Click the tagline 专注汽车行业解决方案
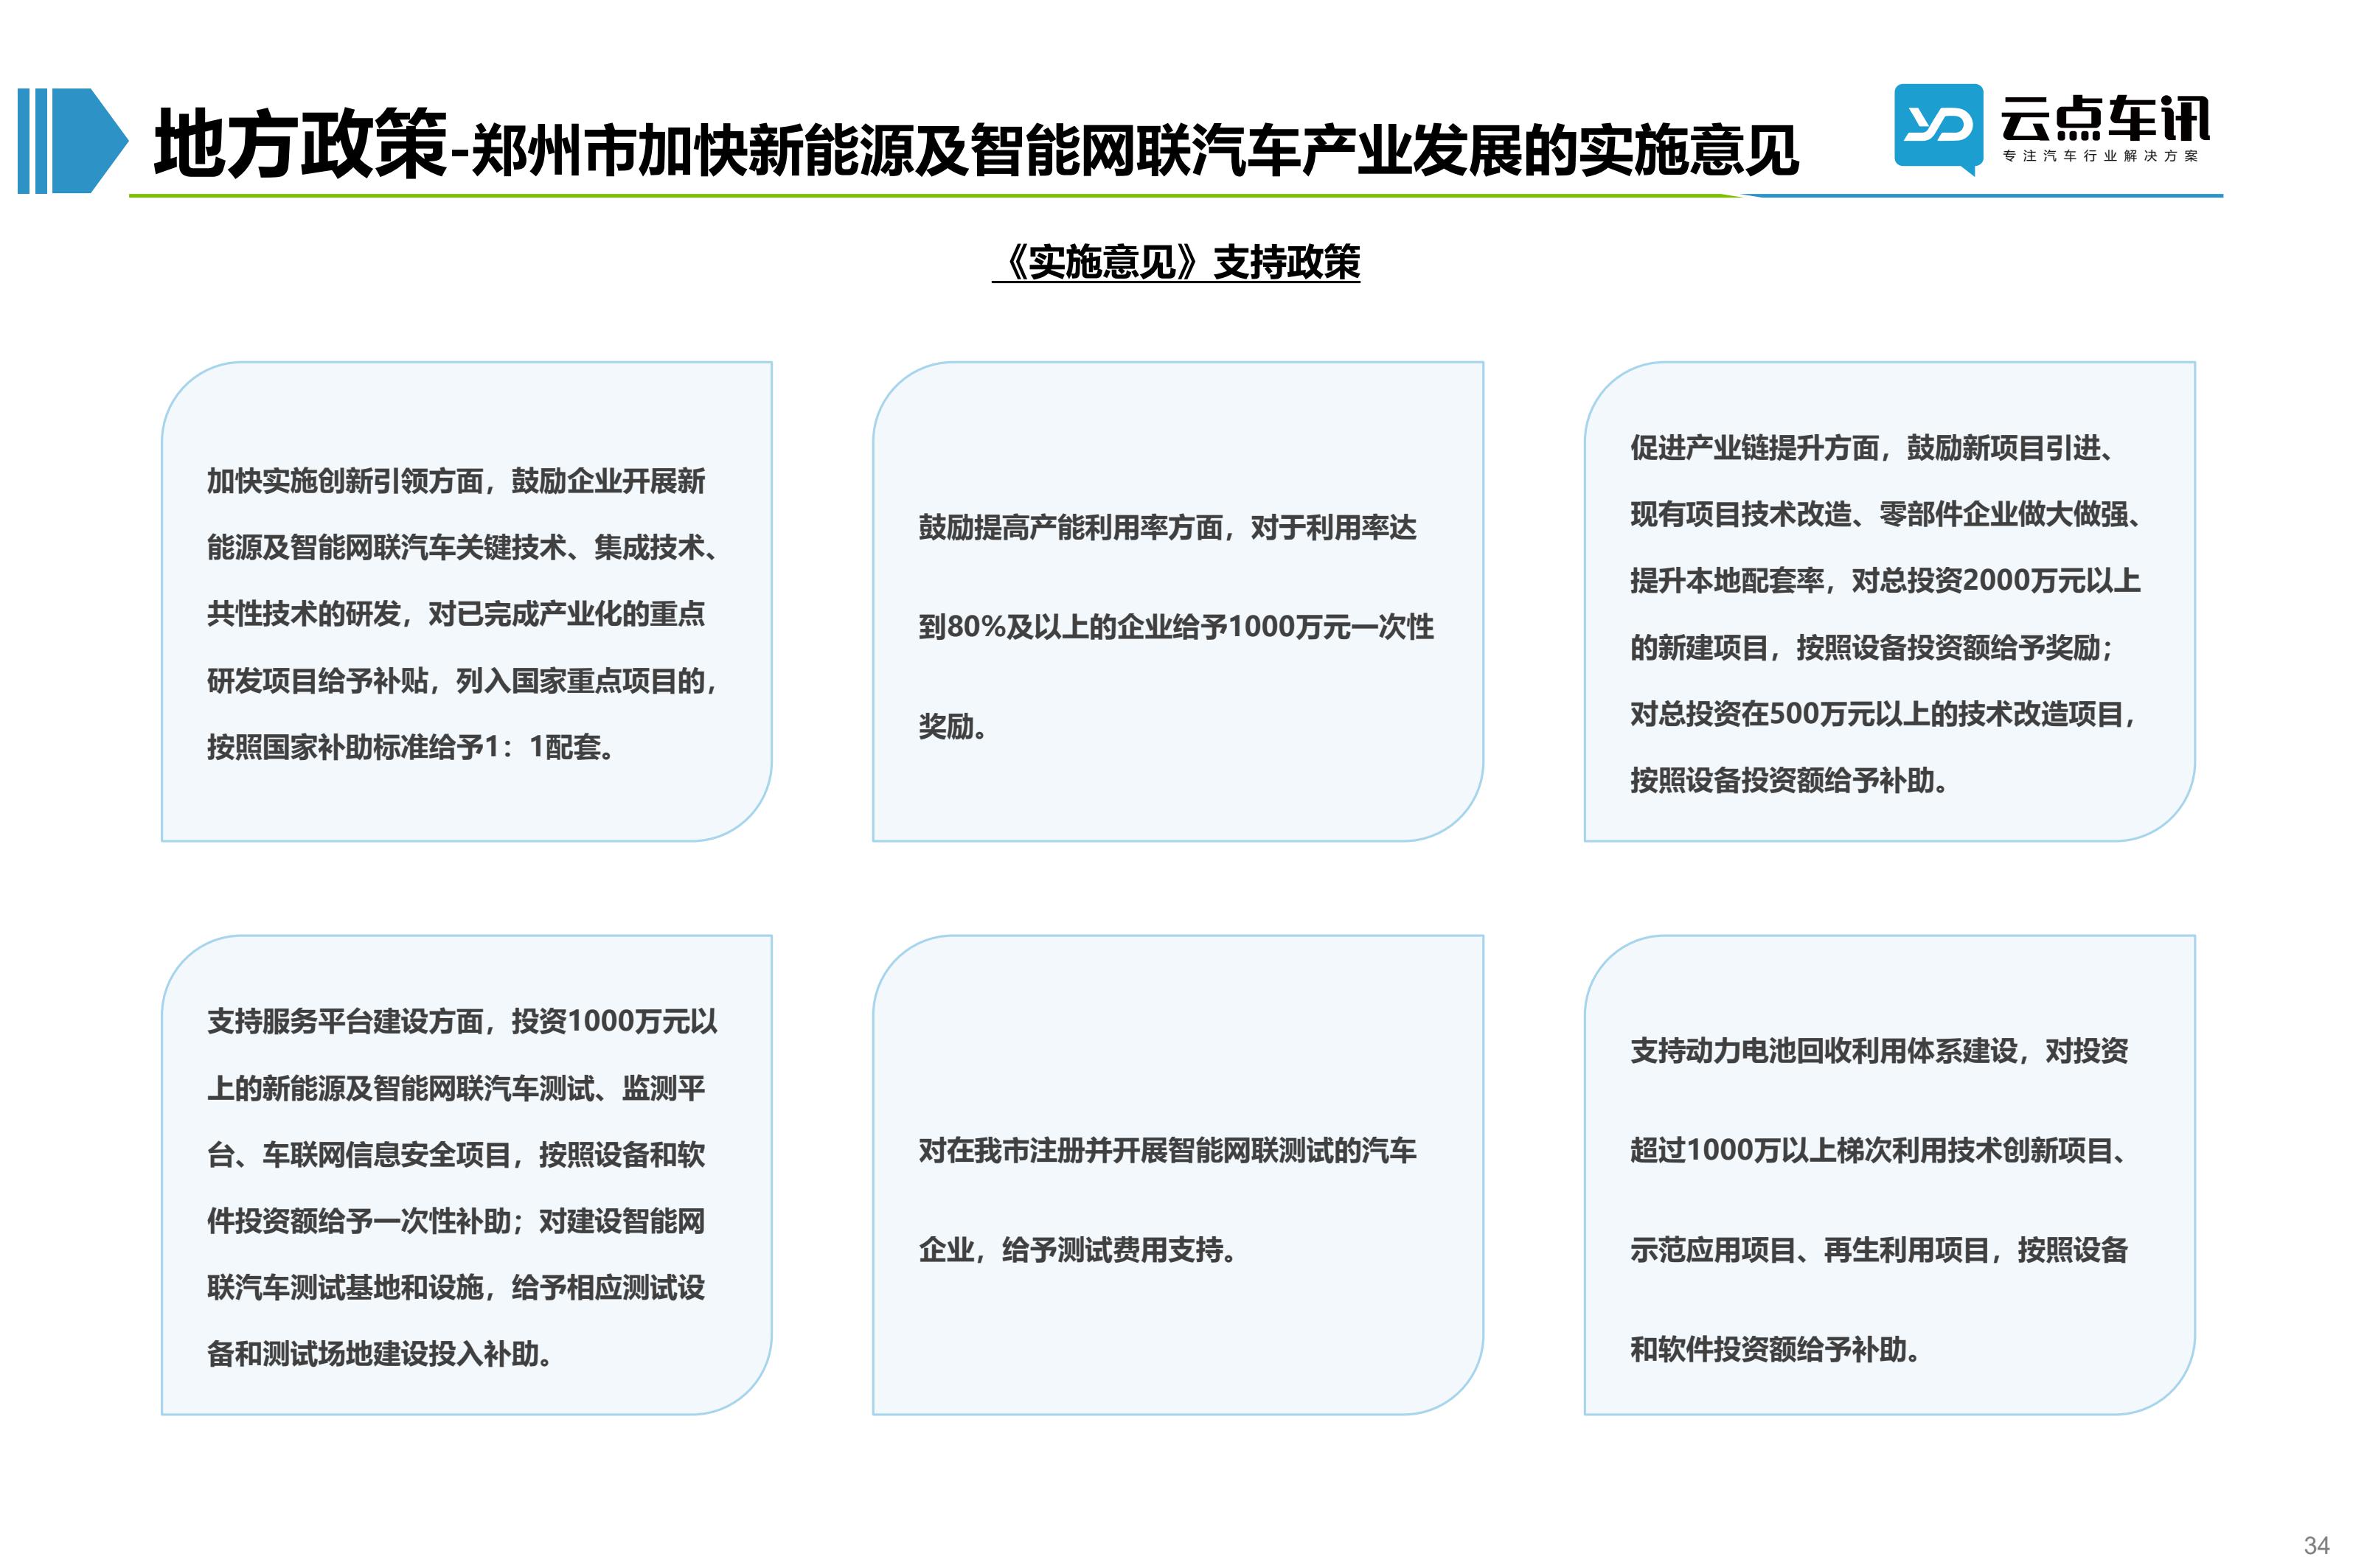The height and width of the screenshot is (1568, 2353). tap(2100, 156)
